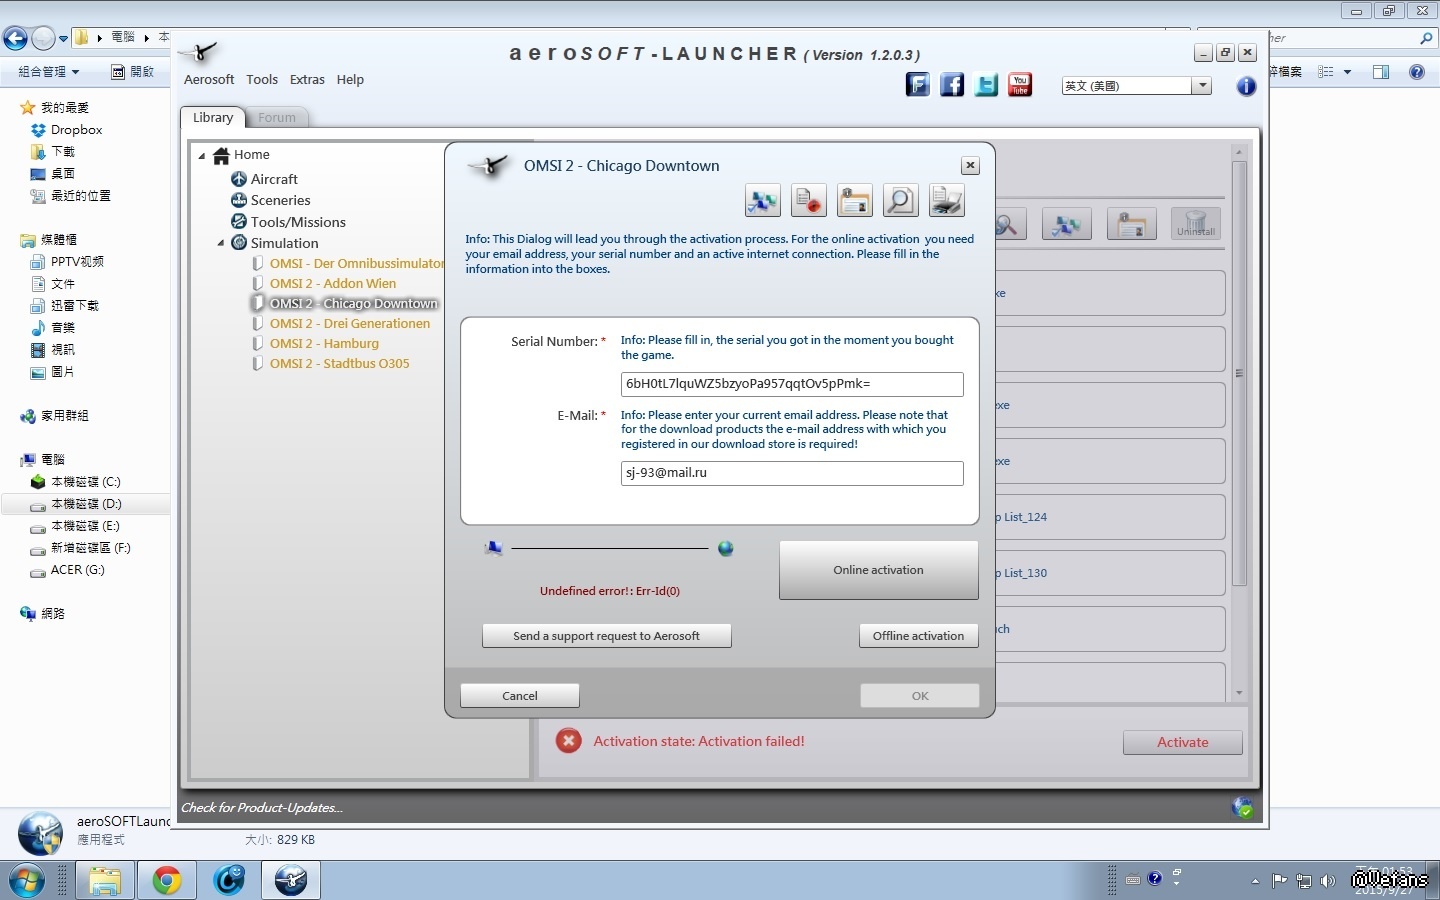Click the document with red mark icon in dialog

coord(809,201)
